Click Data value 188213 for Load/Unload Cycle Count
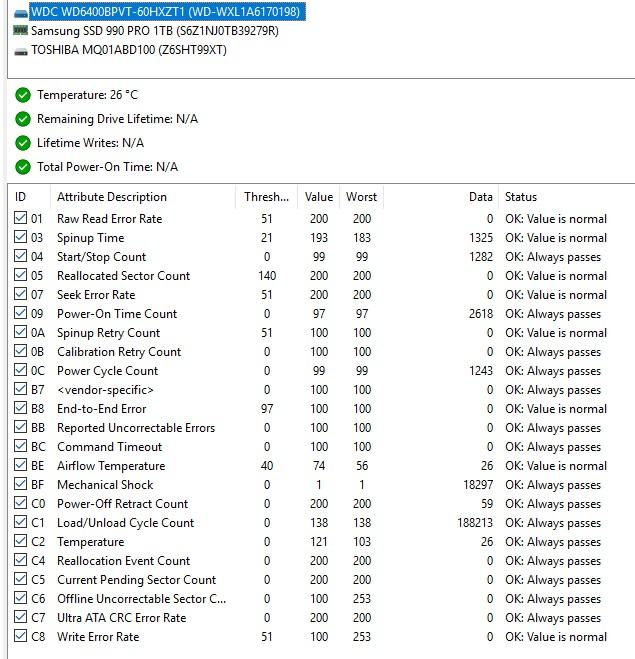 (x=475, y=523)
